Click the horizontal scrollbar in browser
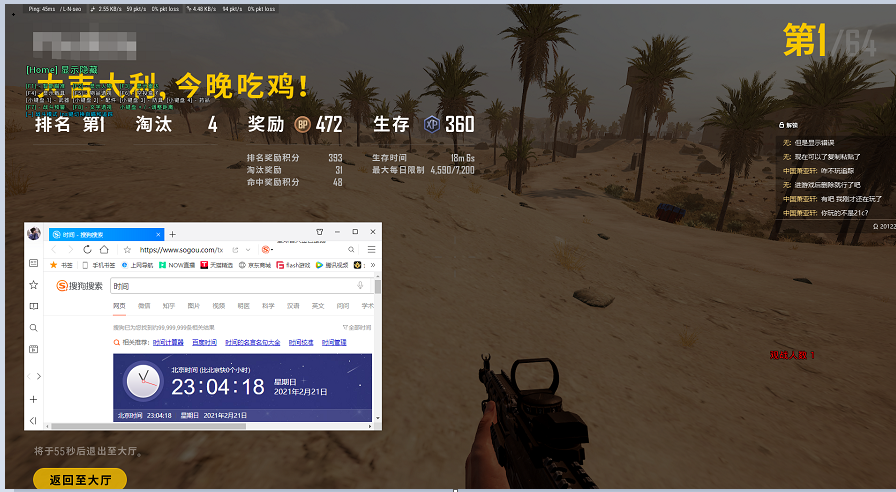 149,426
